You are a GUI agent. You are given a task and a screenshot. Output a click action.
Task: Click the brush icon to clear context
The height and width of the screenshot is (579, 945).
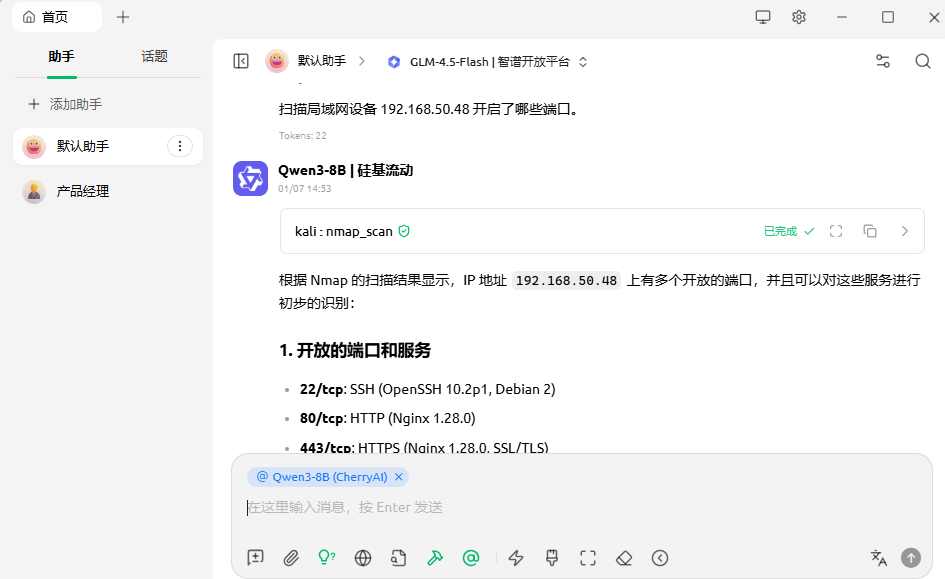click(552, 558)
